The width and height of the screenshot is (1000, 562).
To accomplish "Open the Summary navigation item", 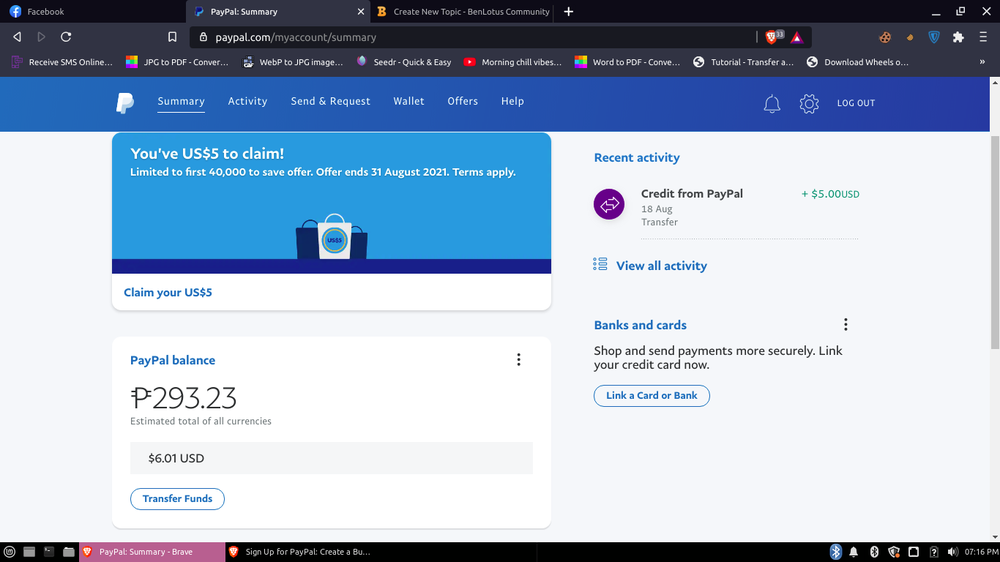I will [x=181, y=101].
